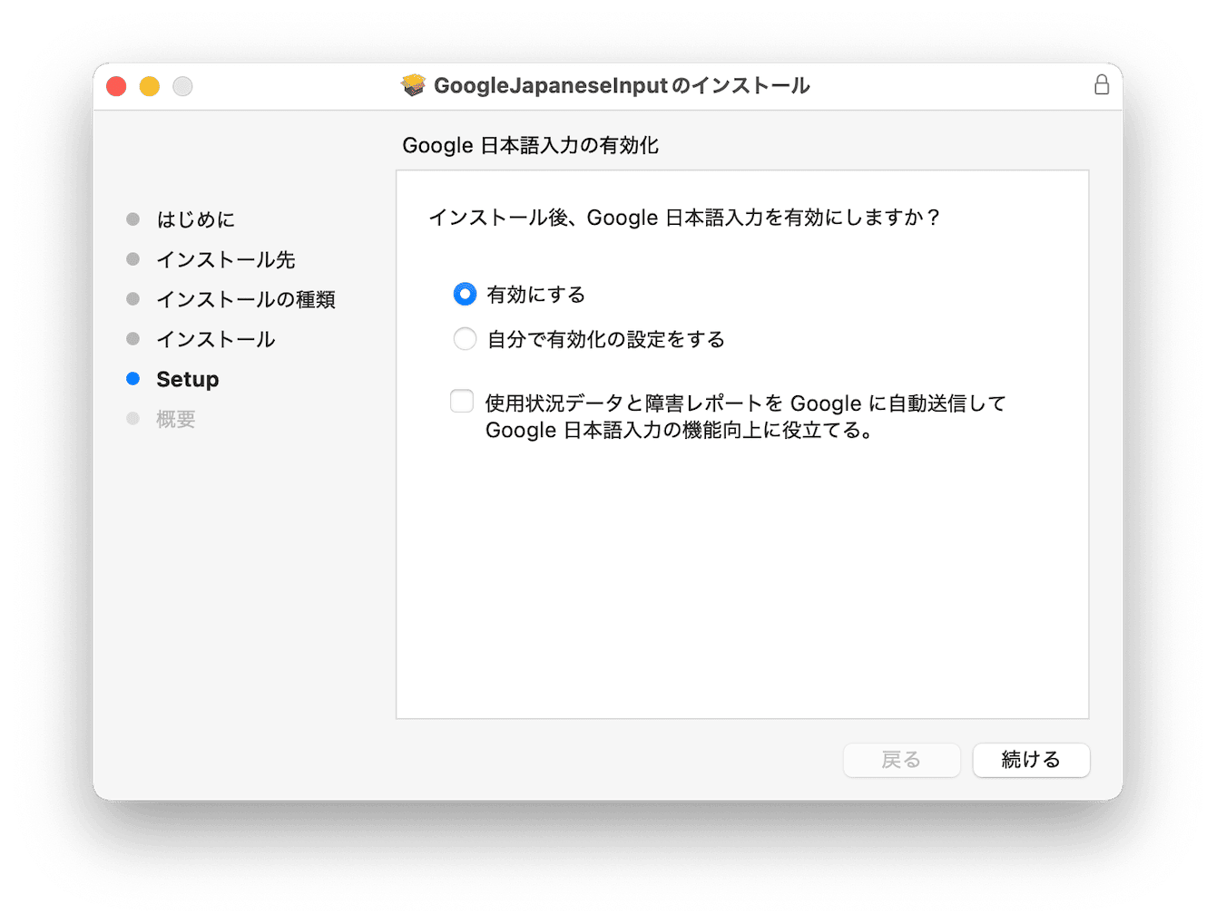
Task: Click the grayed dot next to 概要
Action: pos(133,419)
